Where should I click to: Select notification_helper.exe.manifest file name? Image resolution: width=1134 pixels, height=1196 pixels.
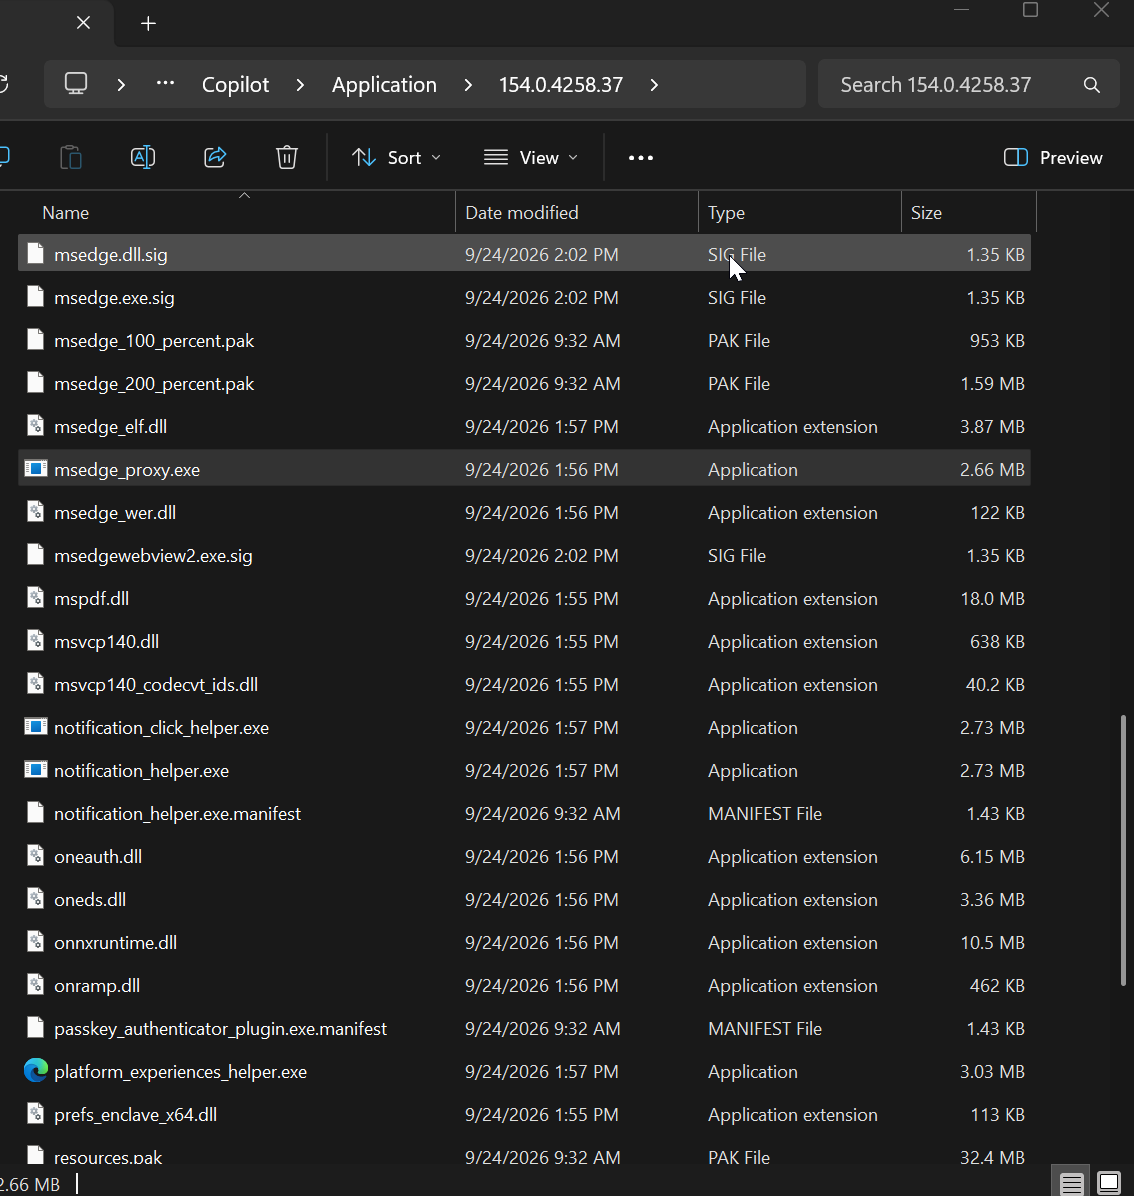(x=178, y=814)
